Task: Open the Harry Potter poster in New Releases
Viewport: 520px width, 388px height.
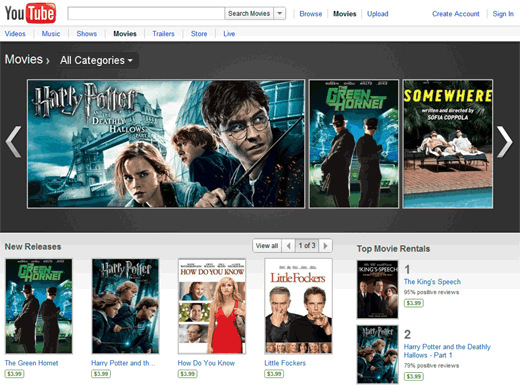Action: pyautogui.click(x=125, y=306)
